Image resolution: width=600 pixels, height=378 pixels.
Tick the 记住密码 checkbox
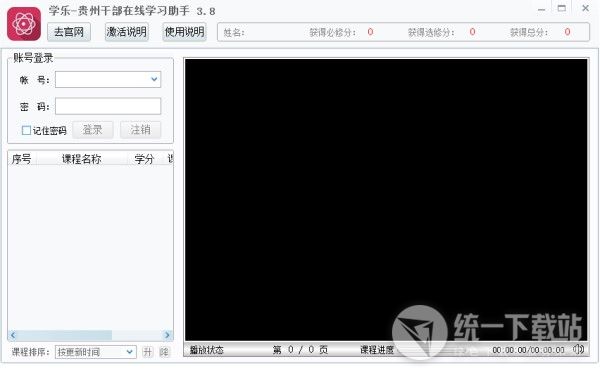point(26,130)
